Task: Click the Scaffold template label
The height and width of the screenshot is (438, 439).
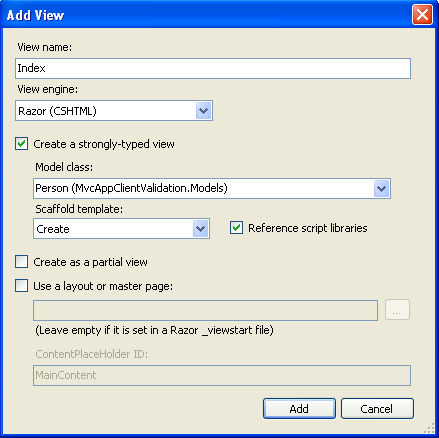Action: click(79, 209)
